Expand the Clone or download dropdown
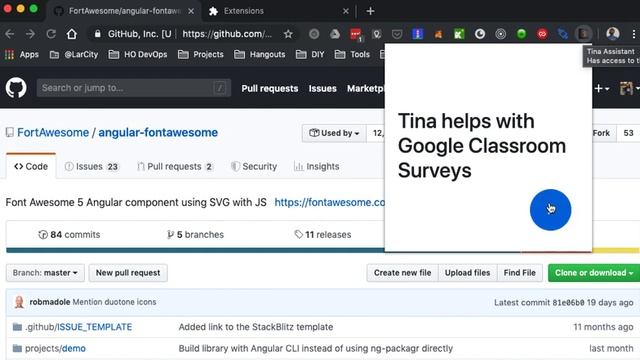Viewport: 640px width, 360px height. [594, 273]
